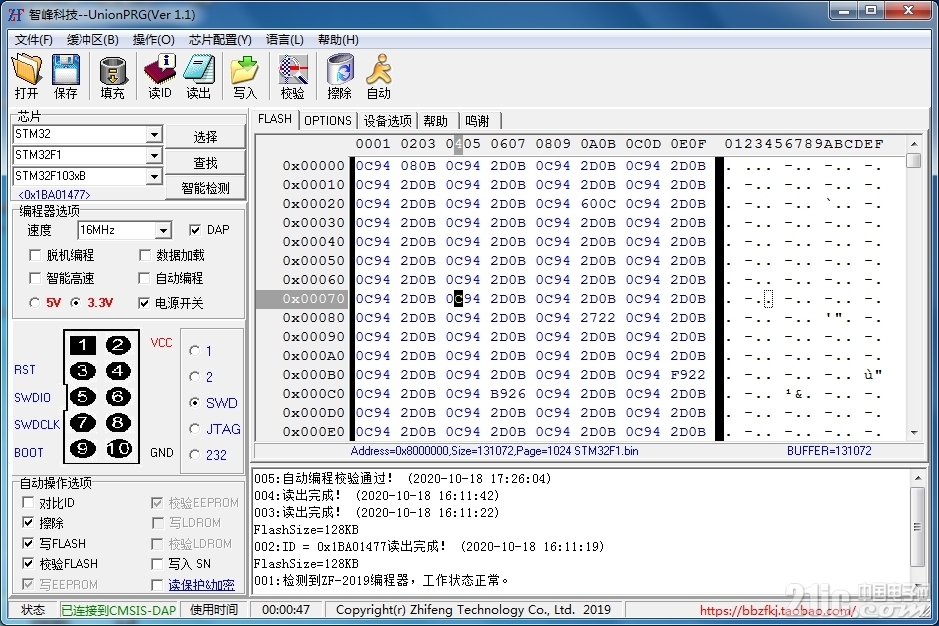Click pin 6 in the connector diagram

(x=118, y=397)
